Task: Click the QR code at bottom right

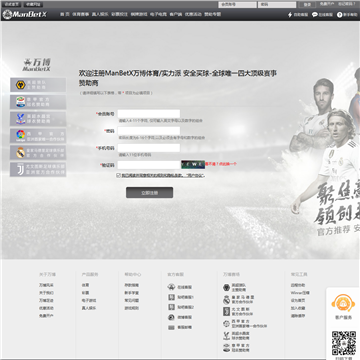Action: click(344, 343)
